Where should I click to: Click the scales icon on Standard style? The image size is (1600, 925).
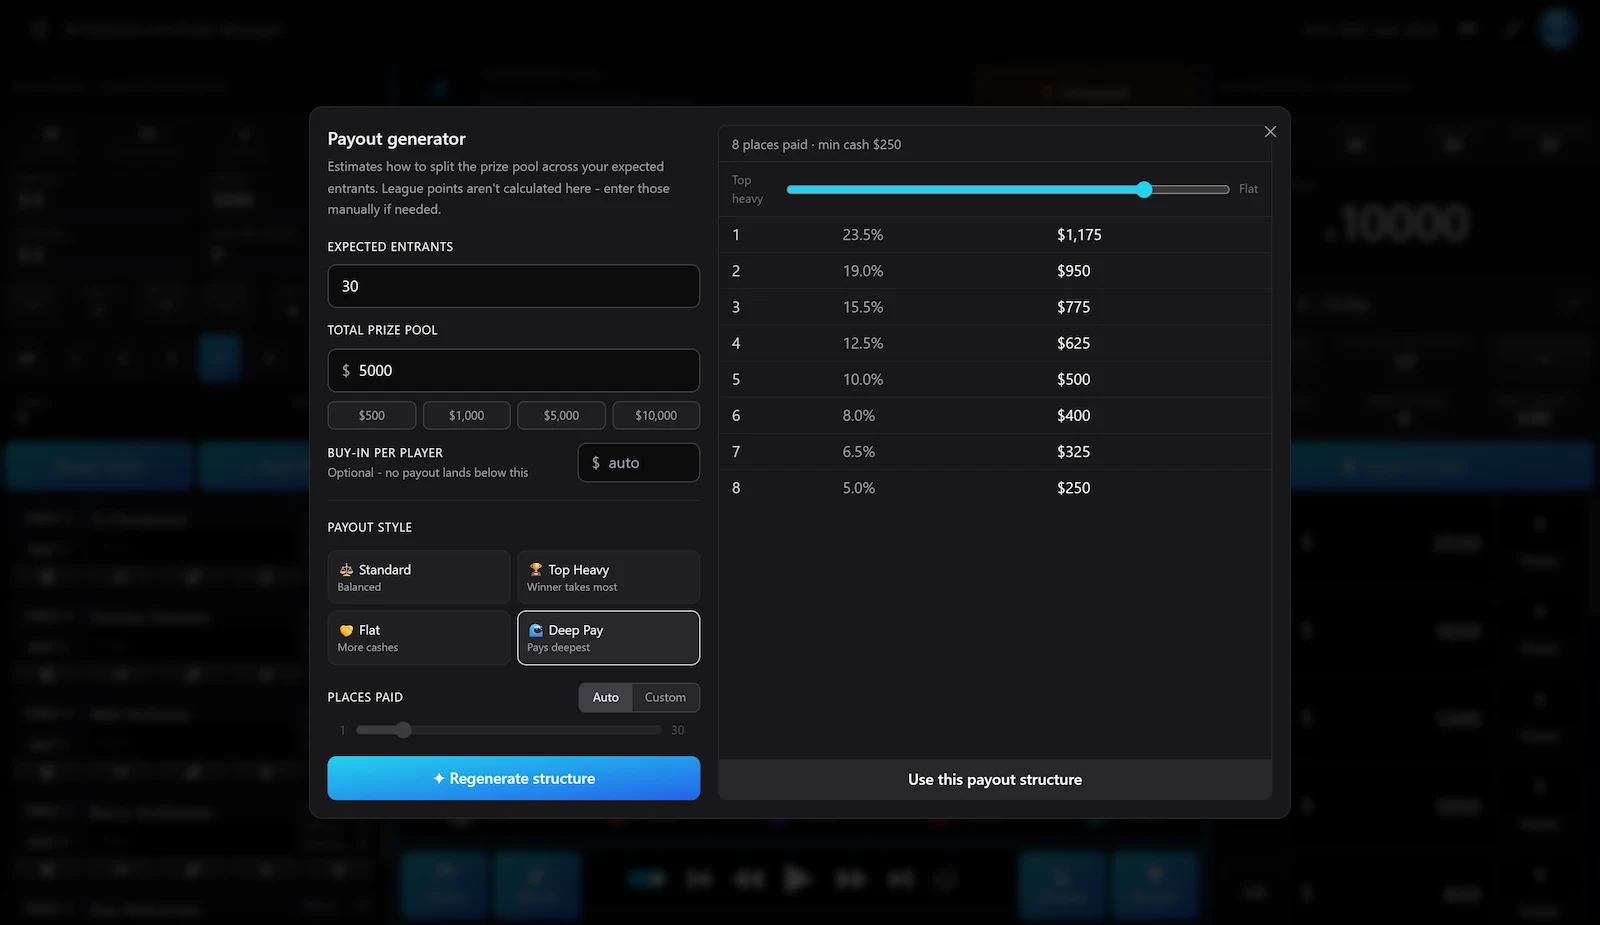pyautogui.click(x=346, y=569)
